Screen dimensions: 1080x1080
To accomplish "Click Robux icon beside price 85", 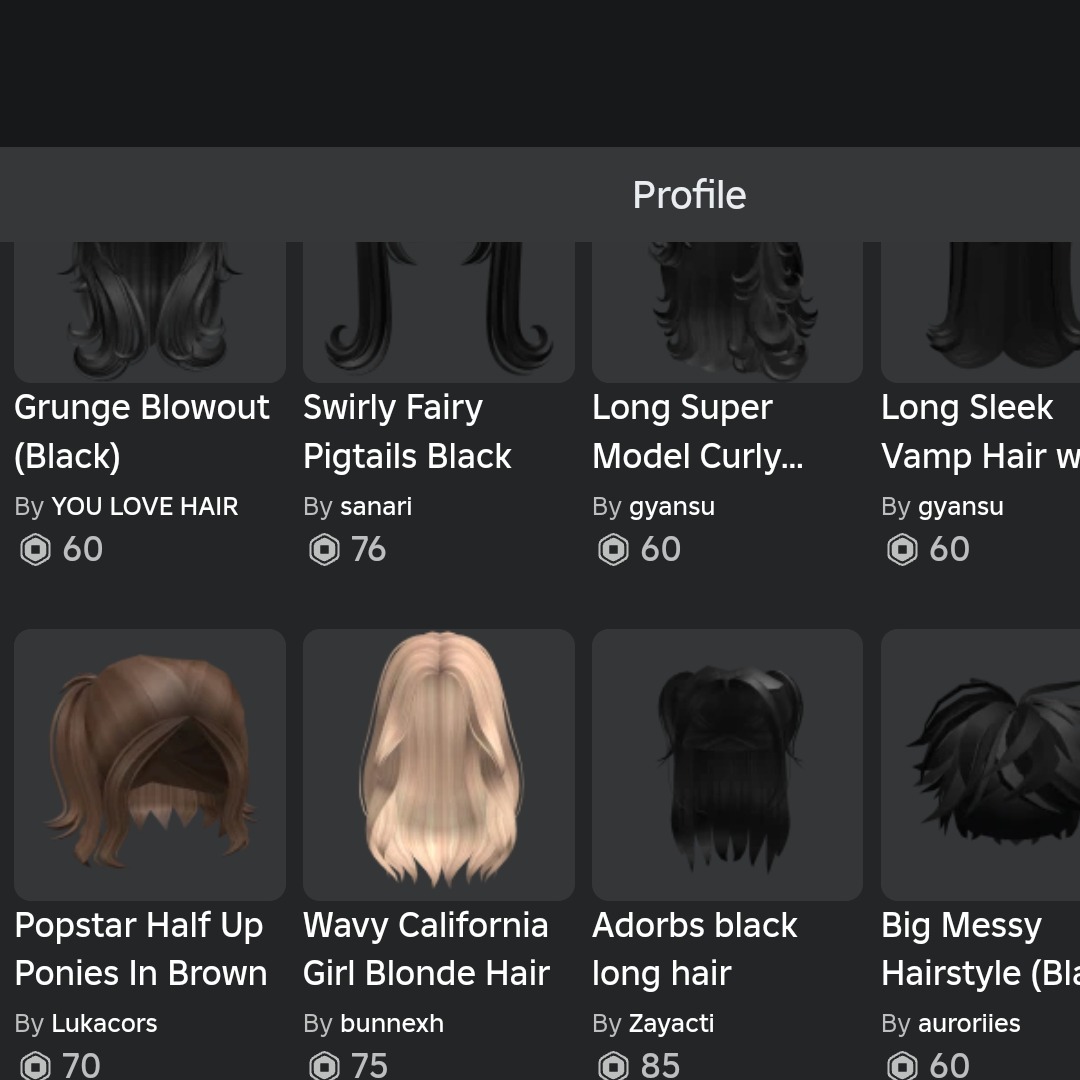I will click(613, 1066).
